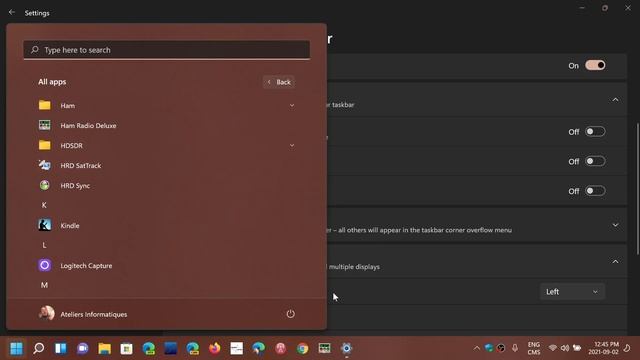Viewport: 640px width, 360px height.
Task: Click the Back button in All apps
Action: click(x=279, y=82)
